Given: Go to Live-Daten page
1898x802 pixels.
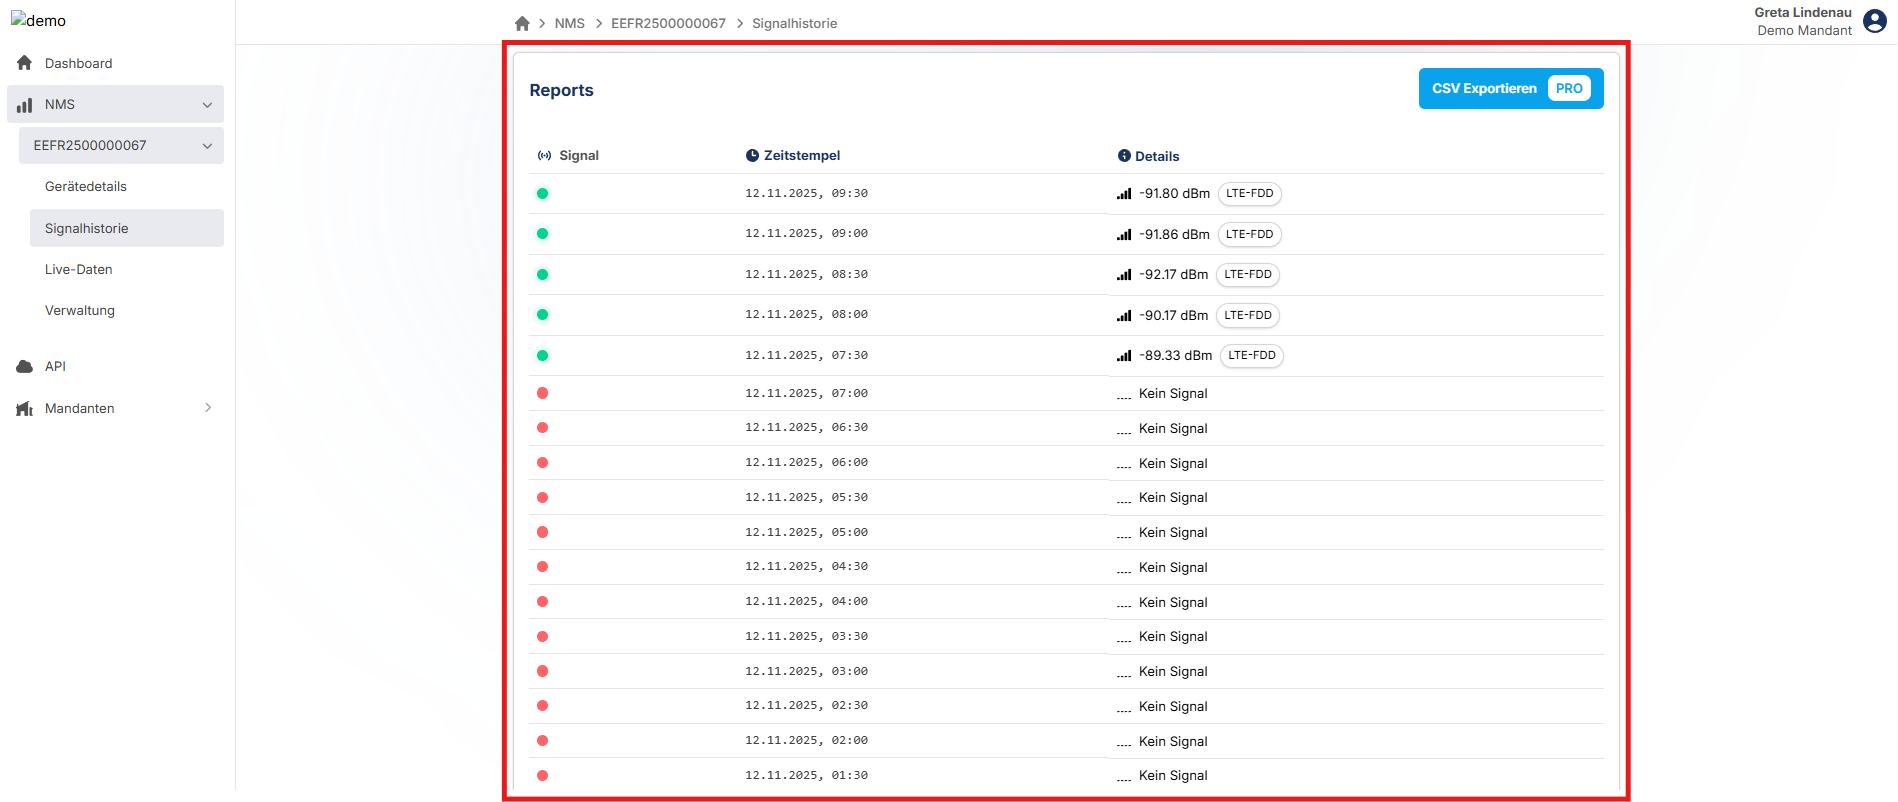Looking at the screenshot, I should pyautogui.click(x=79, y=269).
